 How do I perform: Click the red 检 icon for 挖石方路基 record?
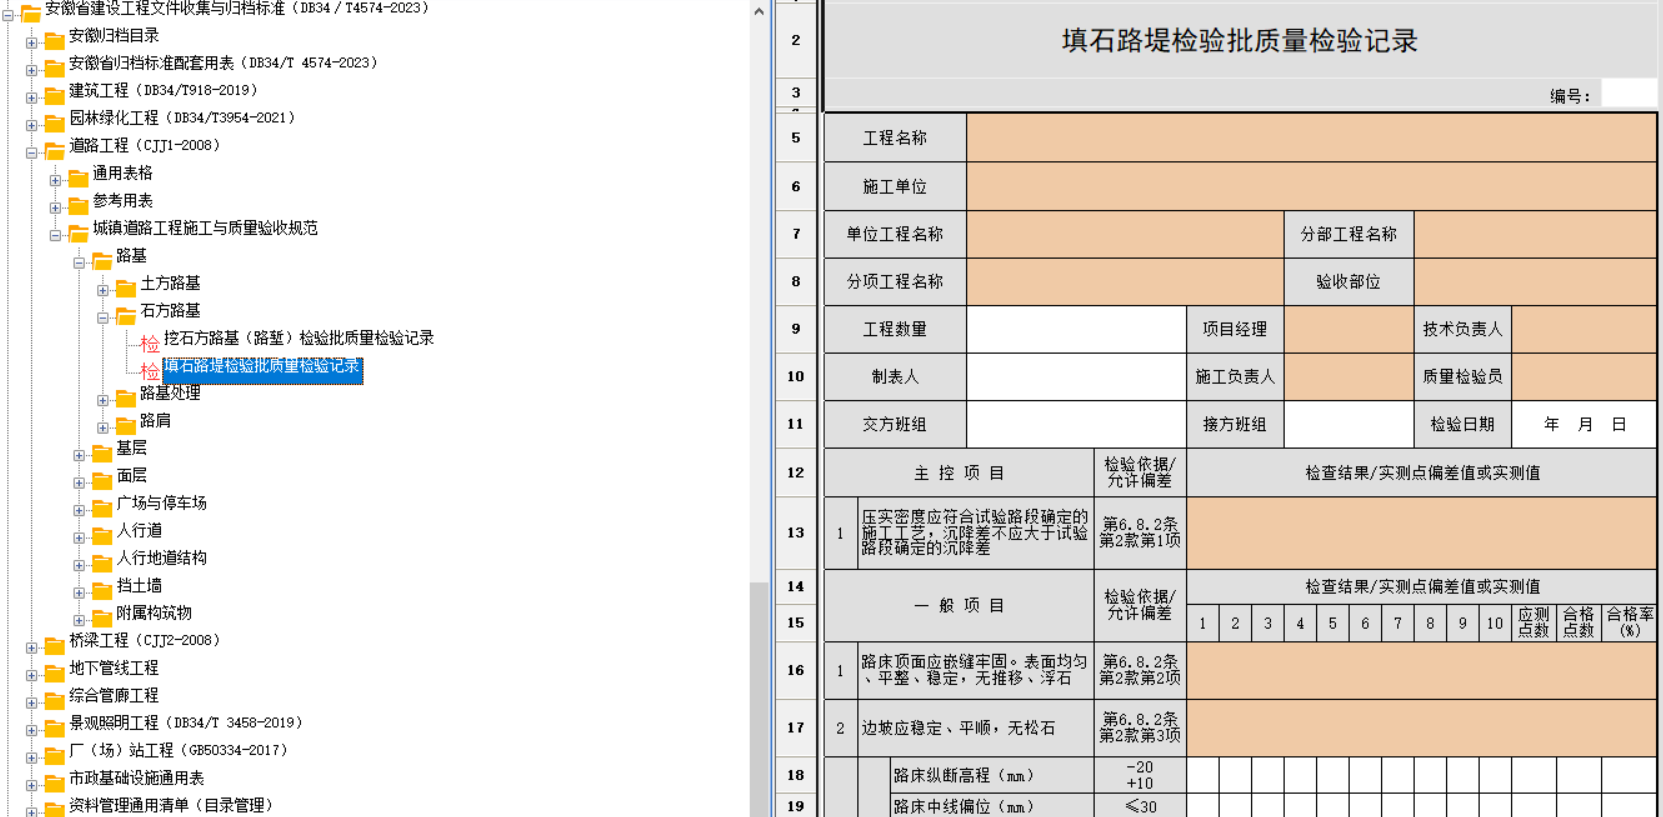[149, 343]
